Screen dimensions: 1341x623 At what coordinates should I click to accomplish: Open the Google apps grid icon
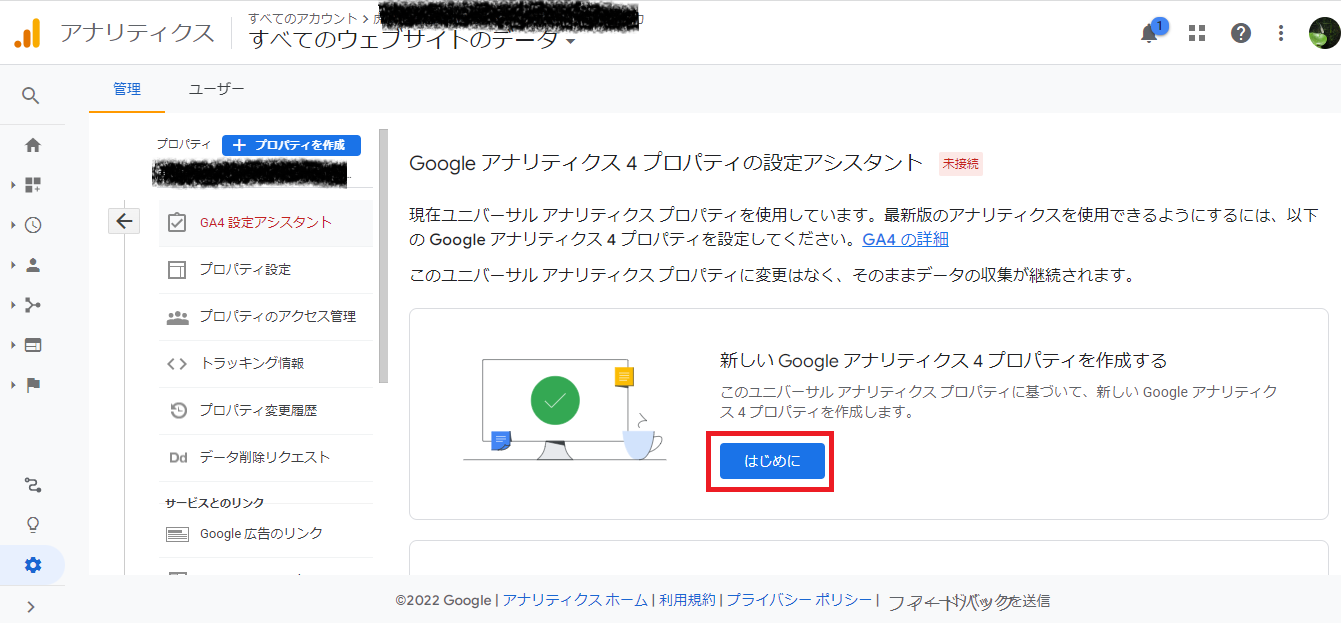tap(1197, 33)
